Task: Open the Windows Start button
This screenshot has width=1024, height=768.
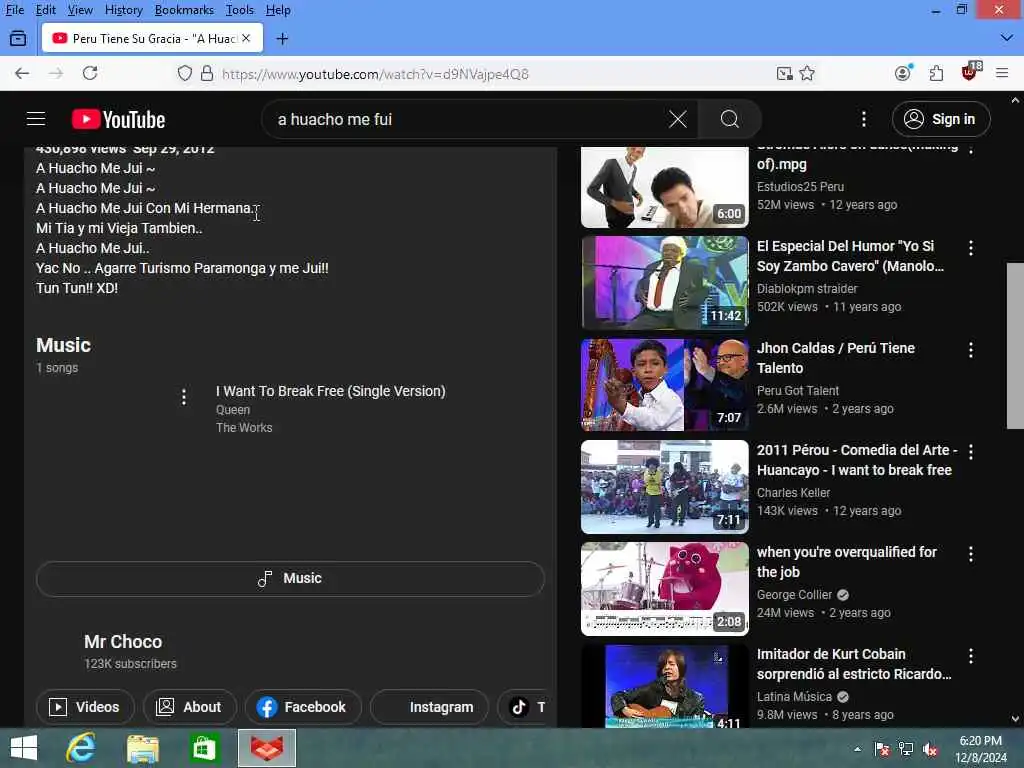Action: (x=24, y=748)
